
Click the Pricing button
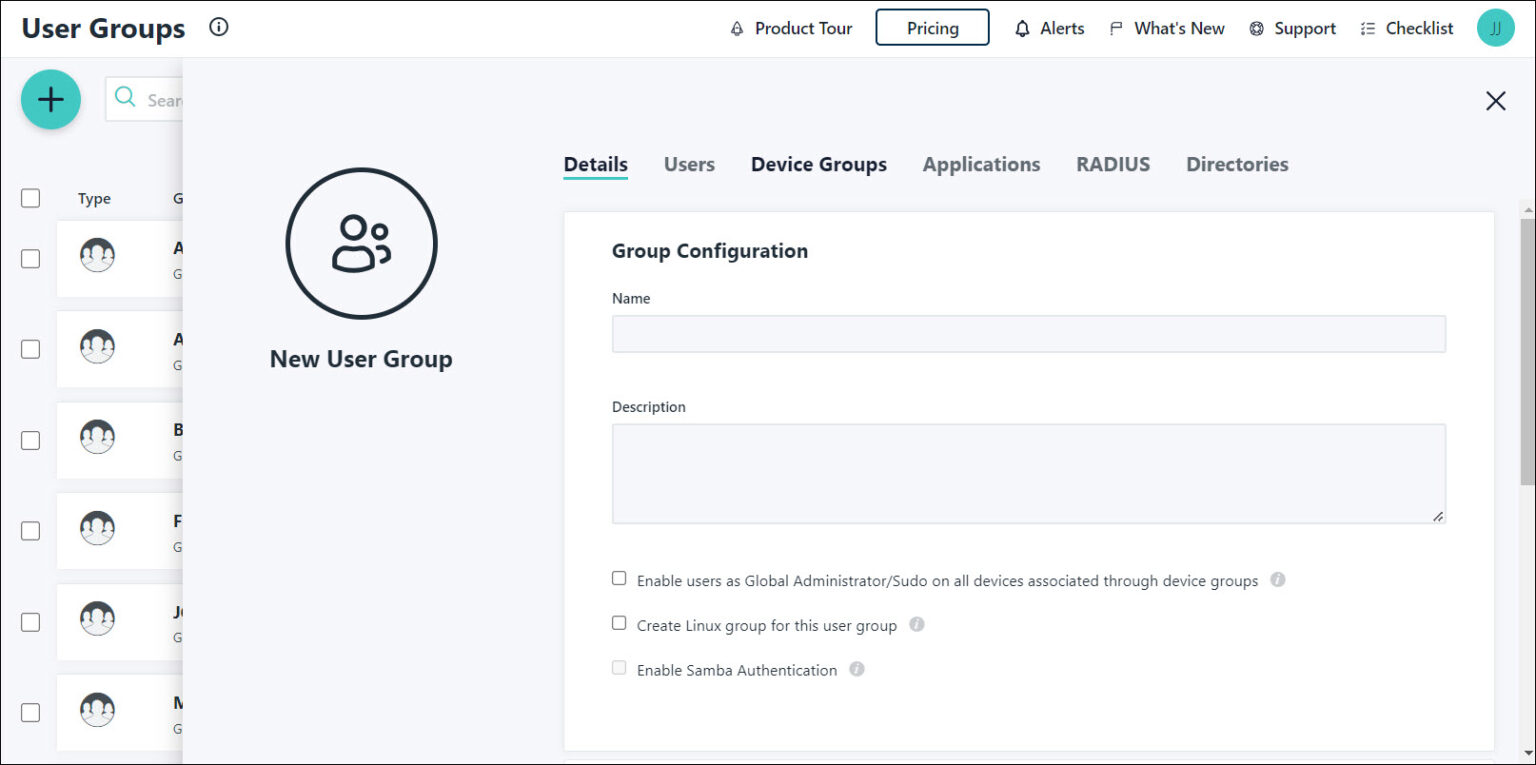932,28
